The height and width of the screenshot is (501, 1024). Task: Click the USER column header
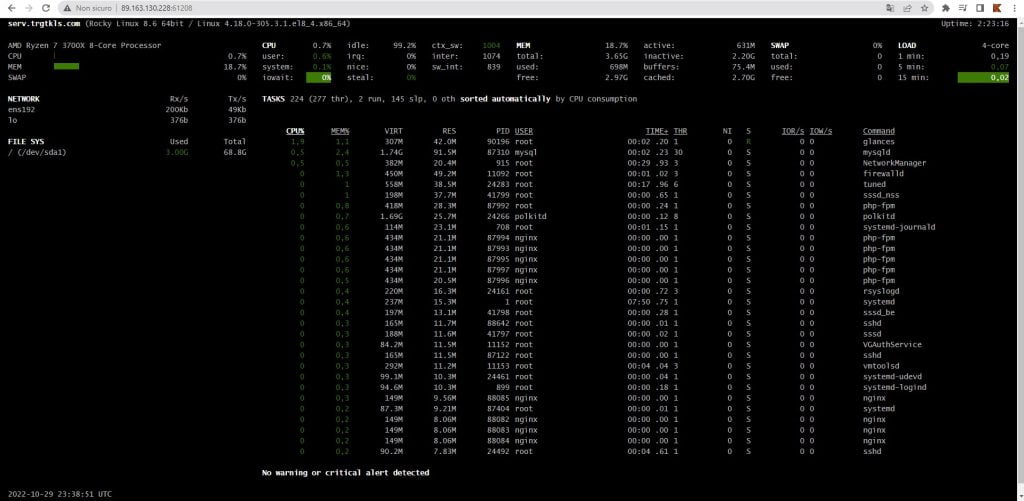pos(523,131)
